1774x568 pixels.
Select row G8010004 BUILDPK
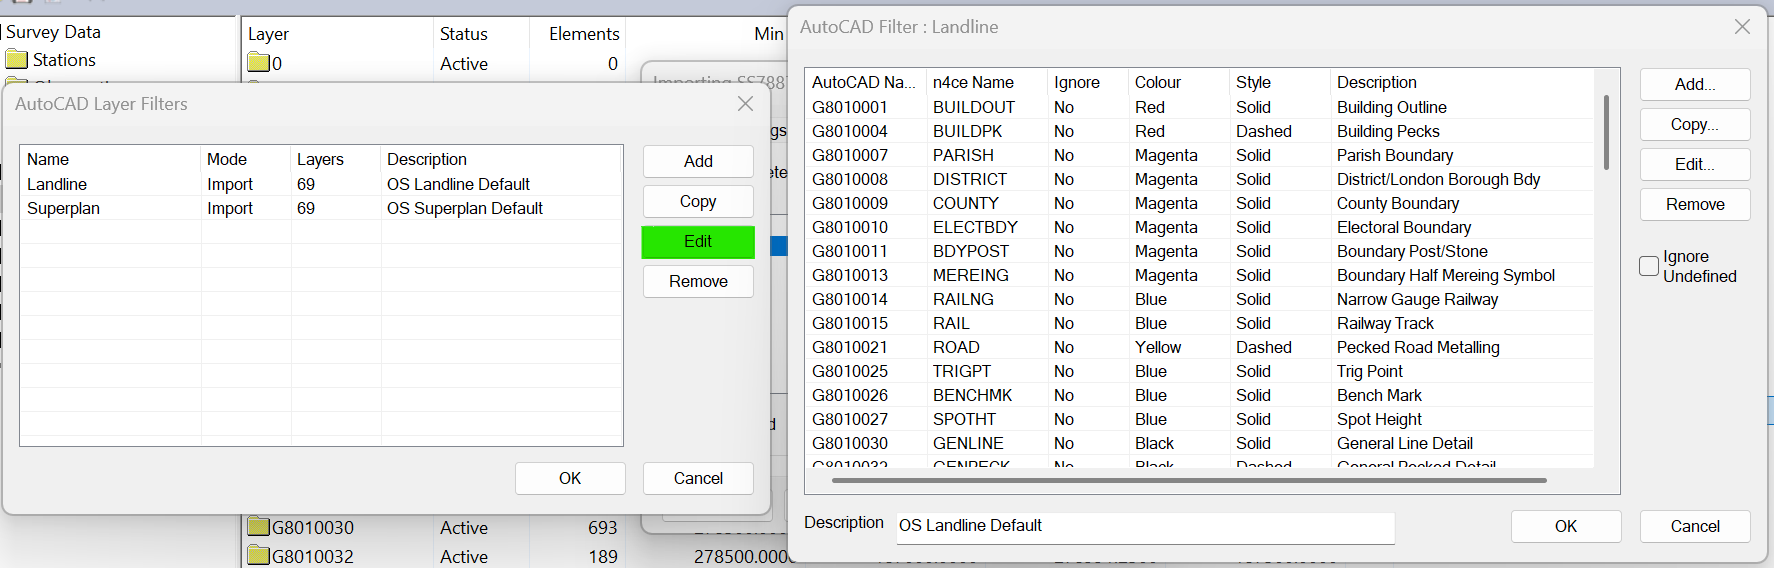tap(1200, 131)
